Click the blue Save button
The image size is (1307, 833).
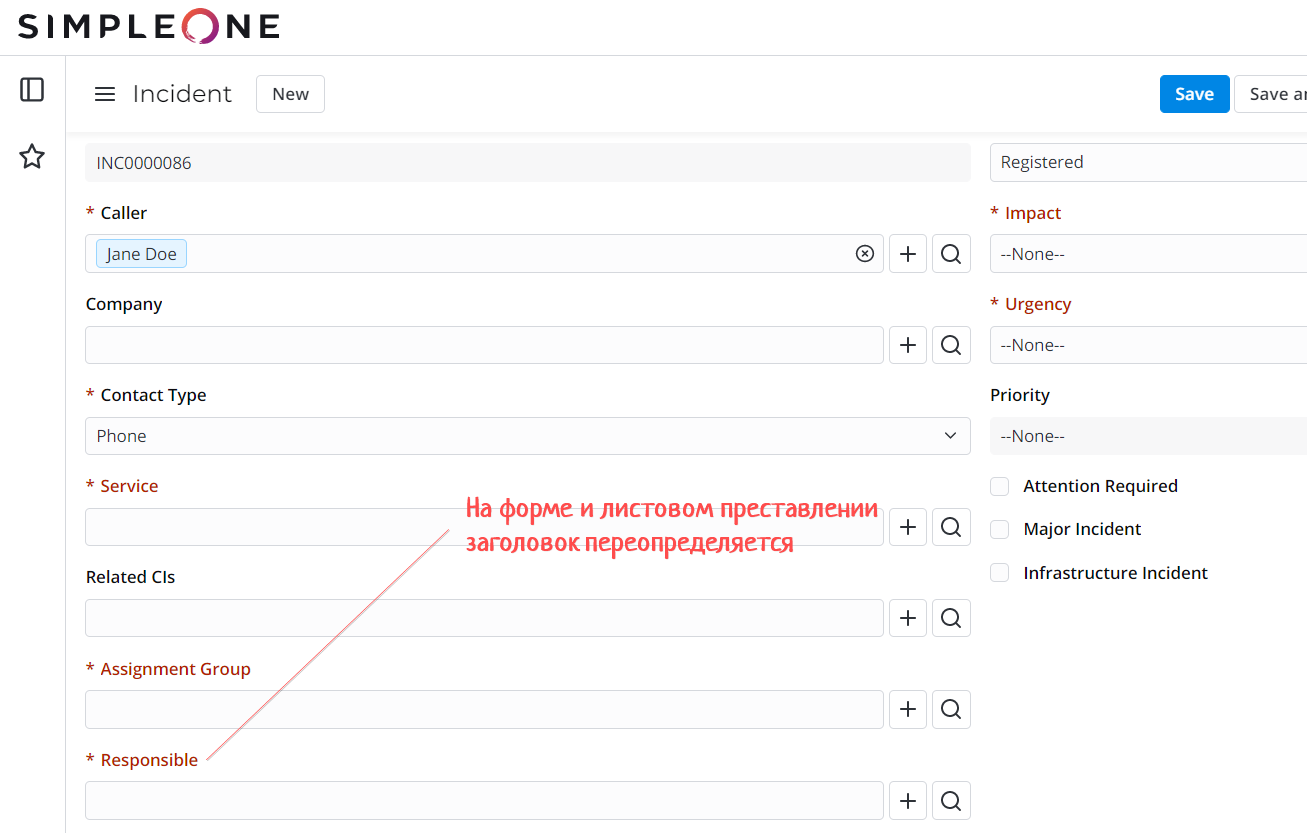[1194, 94]
